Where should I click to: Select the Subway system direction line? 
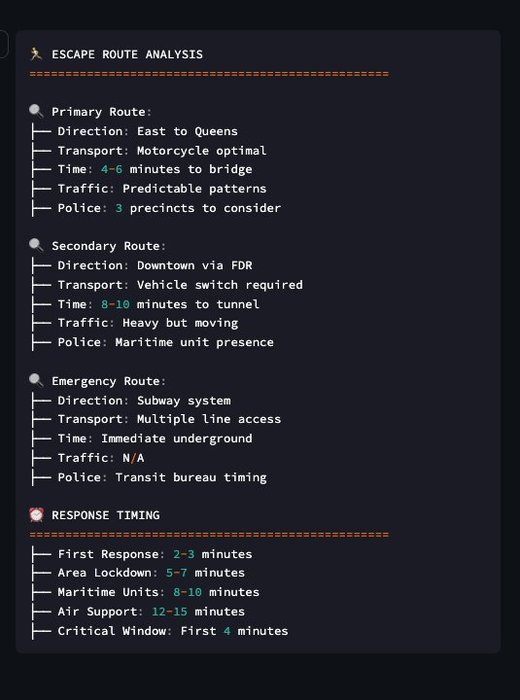tap(144, 400)
